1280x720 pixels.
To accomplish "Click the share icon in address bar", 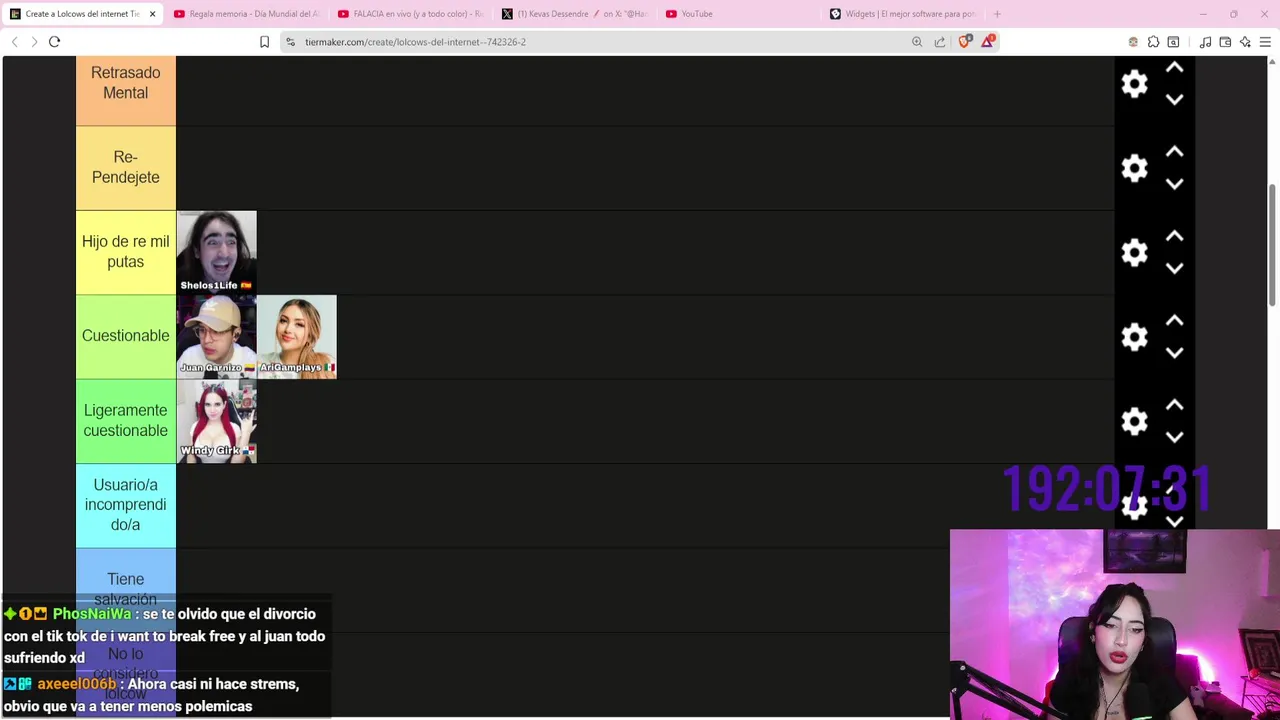I will [x=940, y=42].
